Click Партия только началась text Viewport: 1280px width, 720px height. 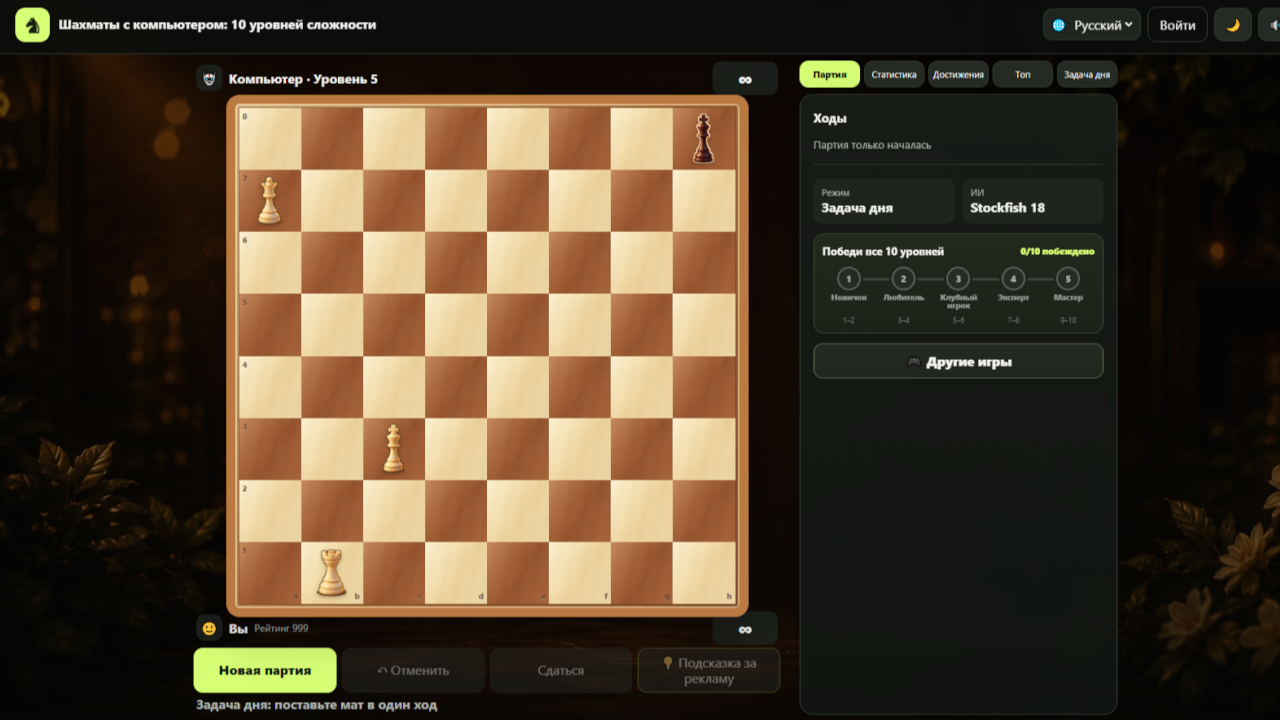tap(872, 145)
